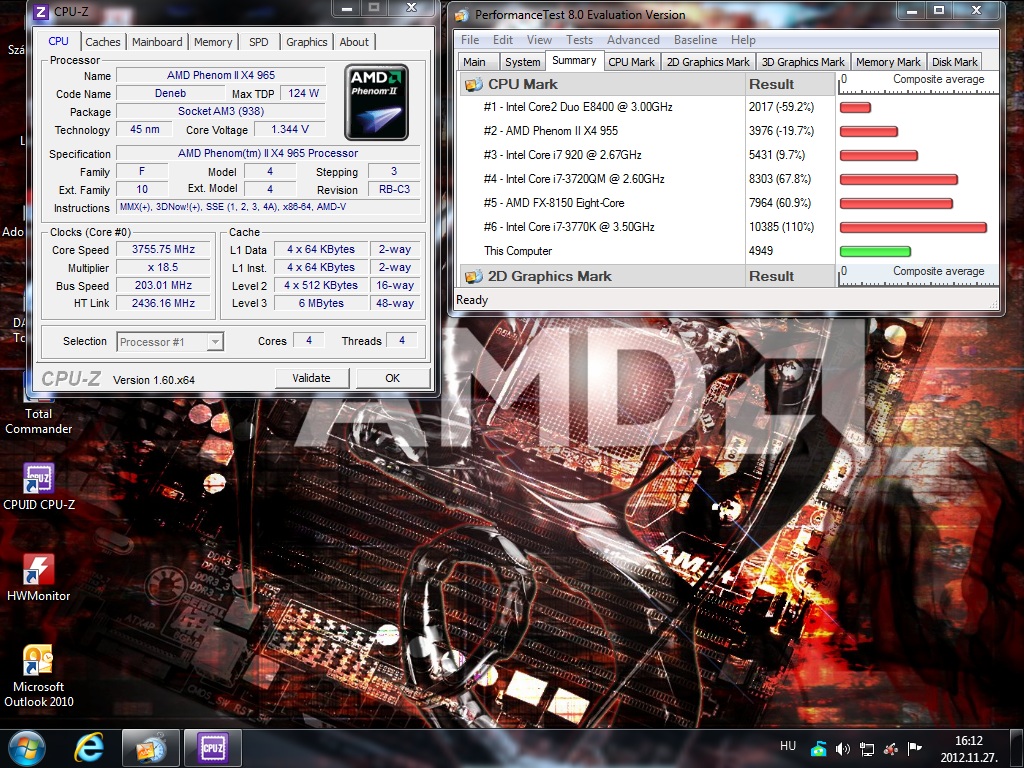Open the Disk Mark tab
Screen dimensions: 1024x768
(x=954, y=62)
